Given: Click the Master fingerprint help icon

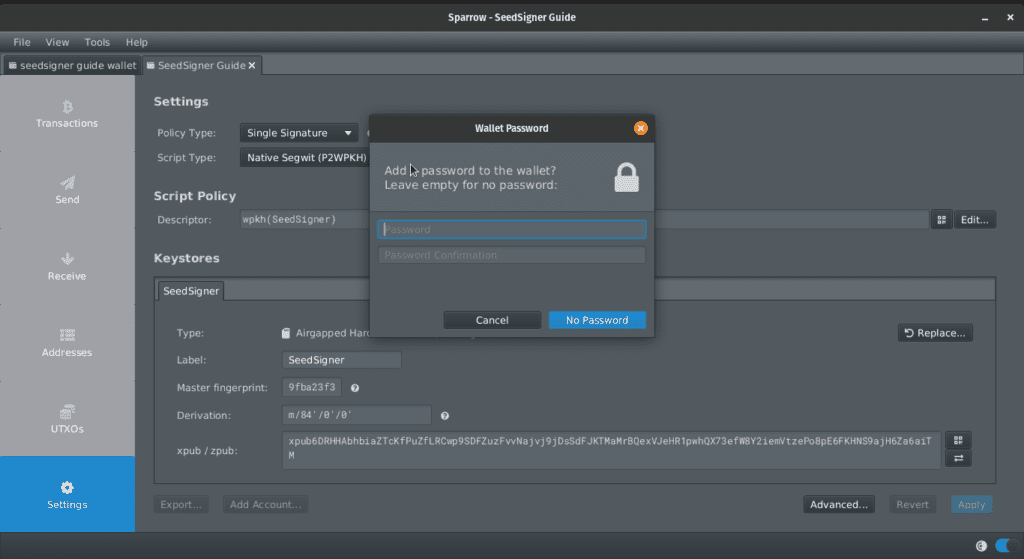Looking at the screenshot, I should pyautogui.click(x=355, y=388).
